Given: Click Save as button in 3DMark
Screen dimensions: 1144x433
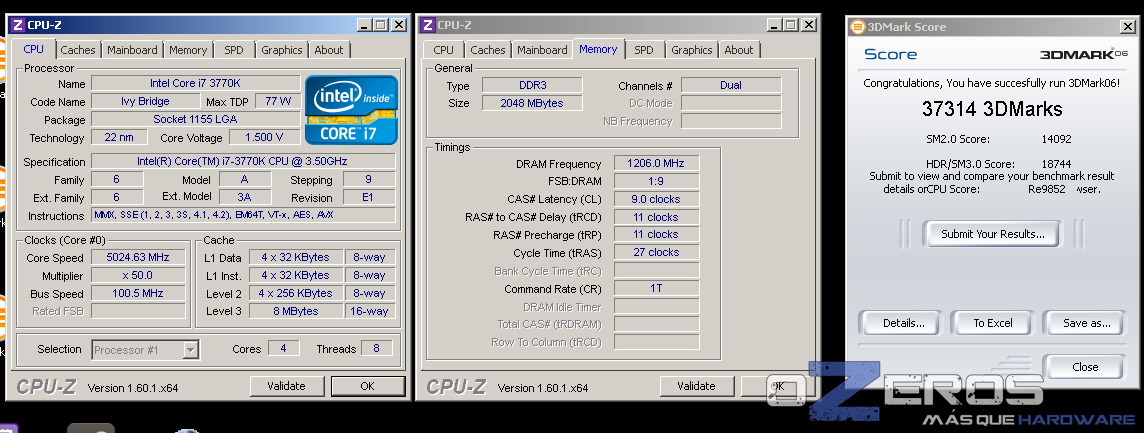Looking at the screenshot, I should coord(1086,323).
